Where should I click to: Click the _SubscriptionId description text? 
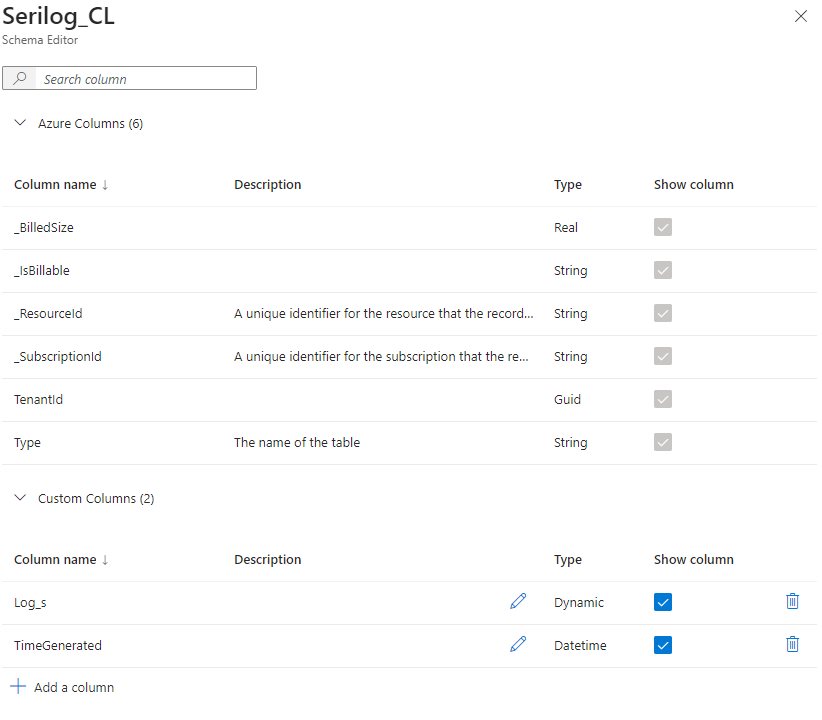[381, 357]
